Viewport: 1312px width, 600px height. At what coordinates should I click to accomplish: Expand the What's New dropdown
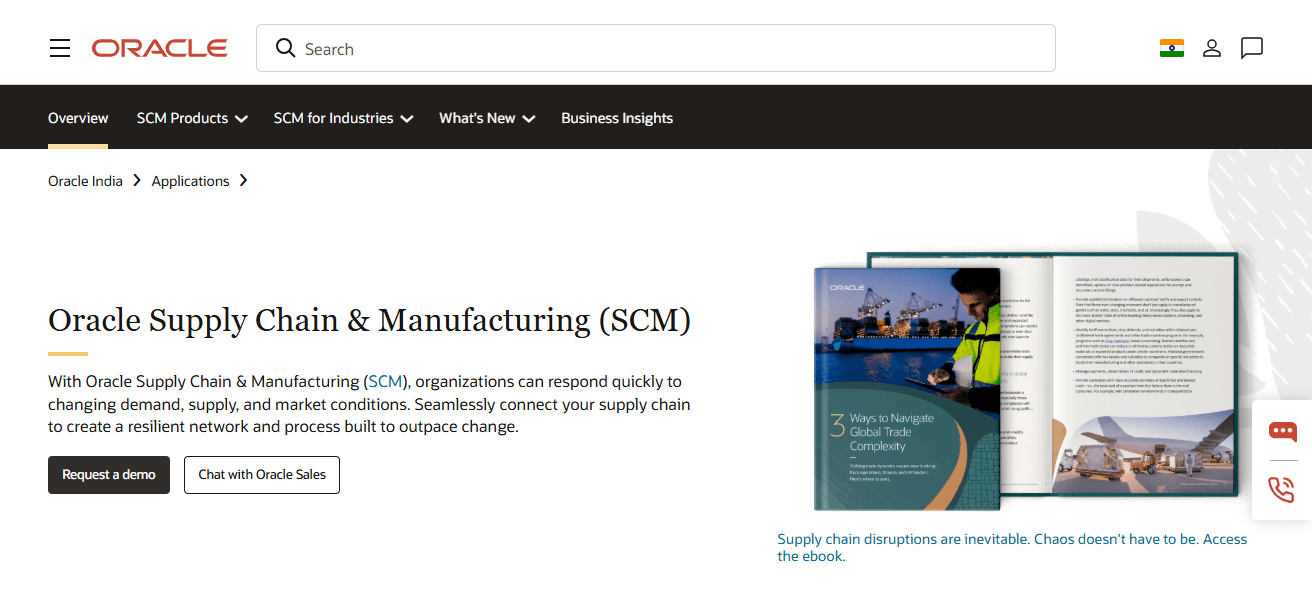coord(487,118)
